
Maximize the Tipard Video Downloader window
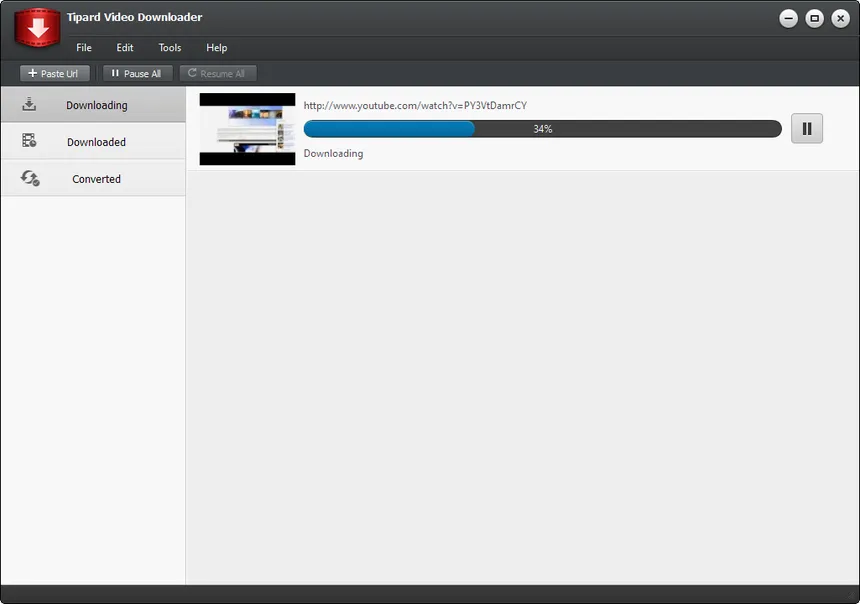click(814, 18)
